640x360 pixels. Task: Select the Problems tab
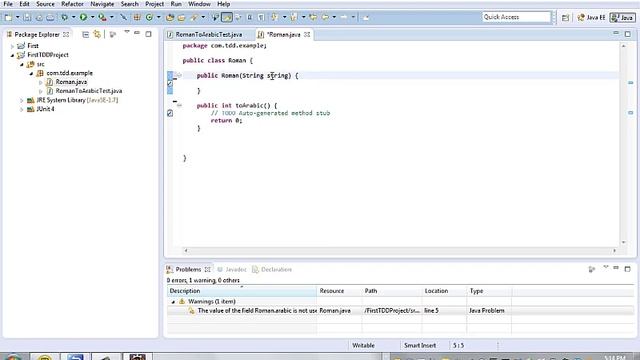pyautogui.click(x=188, y=269)
